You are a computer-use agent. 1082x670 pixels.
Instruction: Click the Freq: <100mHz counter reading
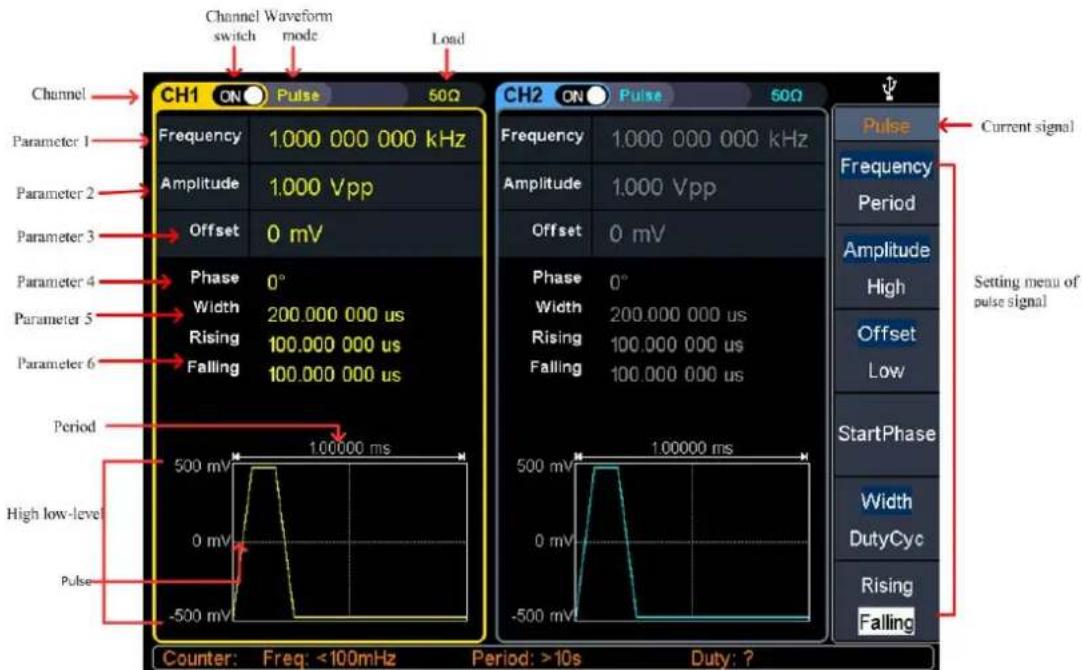(x=329, y=658)
